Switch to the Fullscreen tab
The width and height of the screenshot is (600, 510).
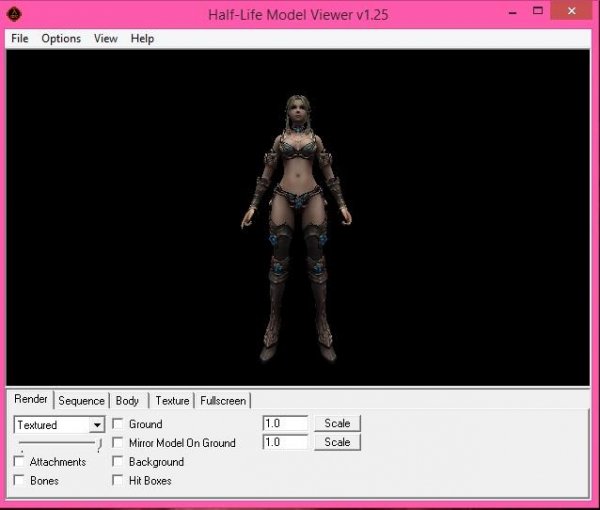click(x=223, y=401)
